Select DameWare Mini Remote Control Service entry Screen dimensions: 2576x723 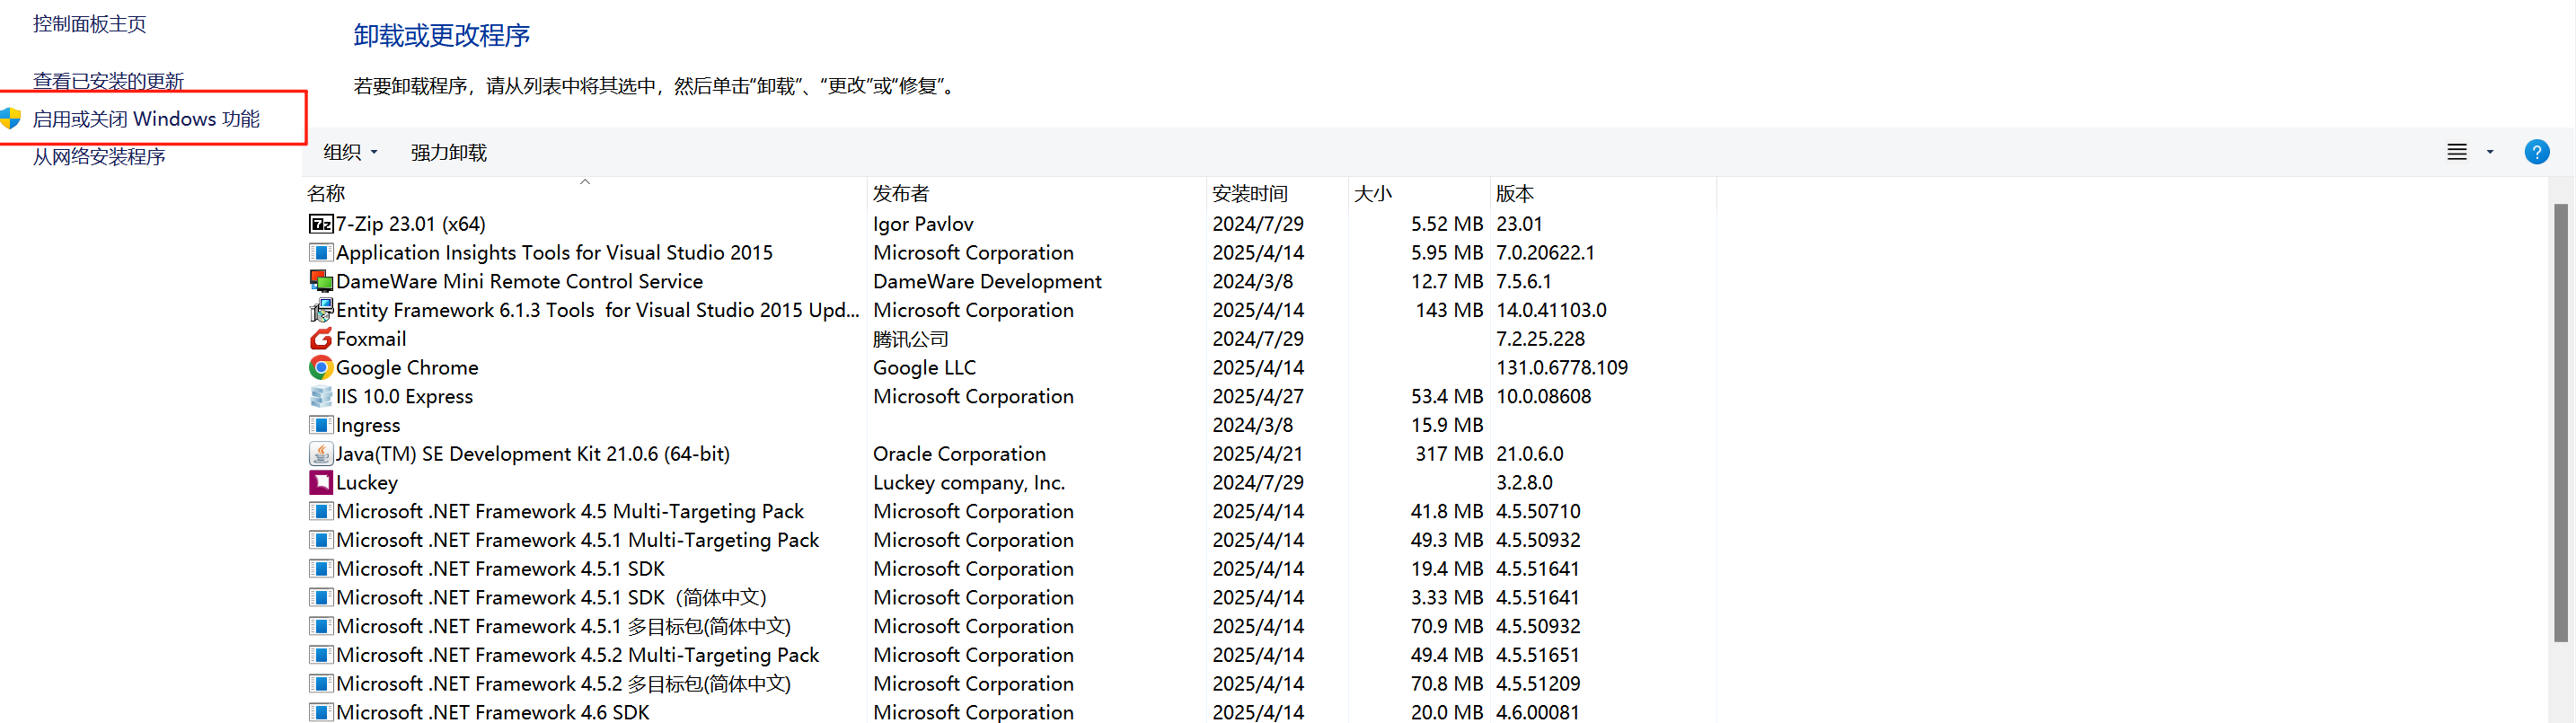tap(519, 282)
